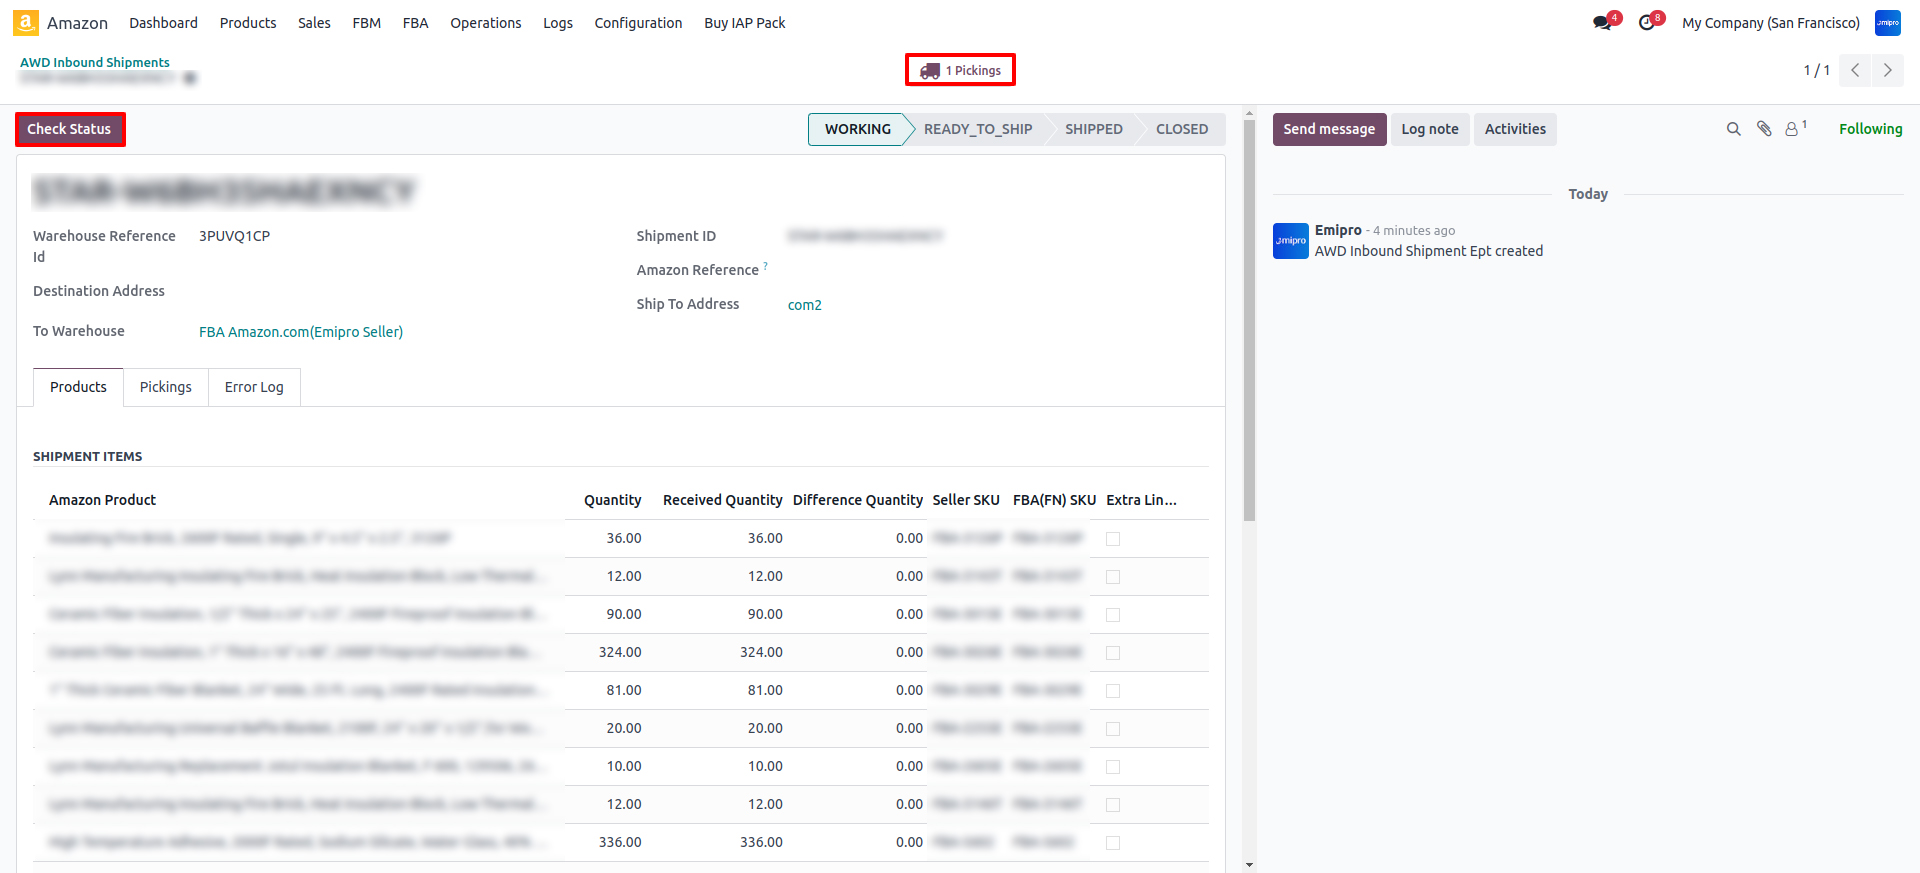Open the 1 Pickings truck button
1920x873 pixels.
tap(960, 71)
